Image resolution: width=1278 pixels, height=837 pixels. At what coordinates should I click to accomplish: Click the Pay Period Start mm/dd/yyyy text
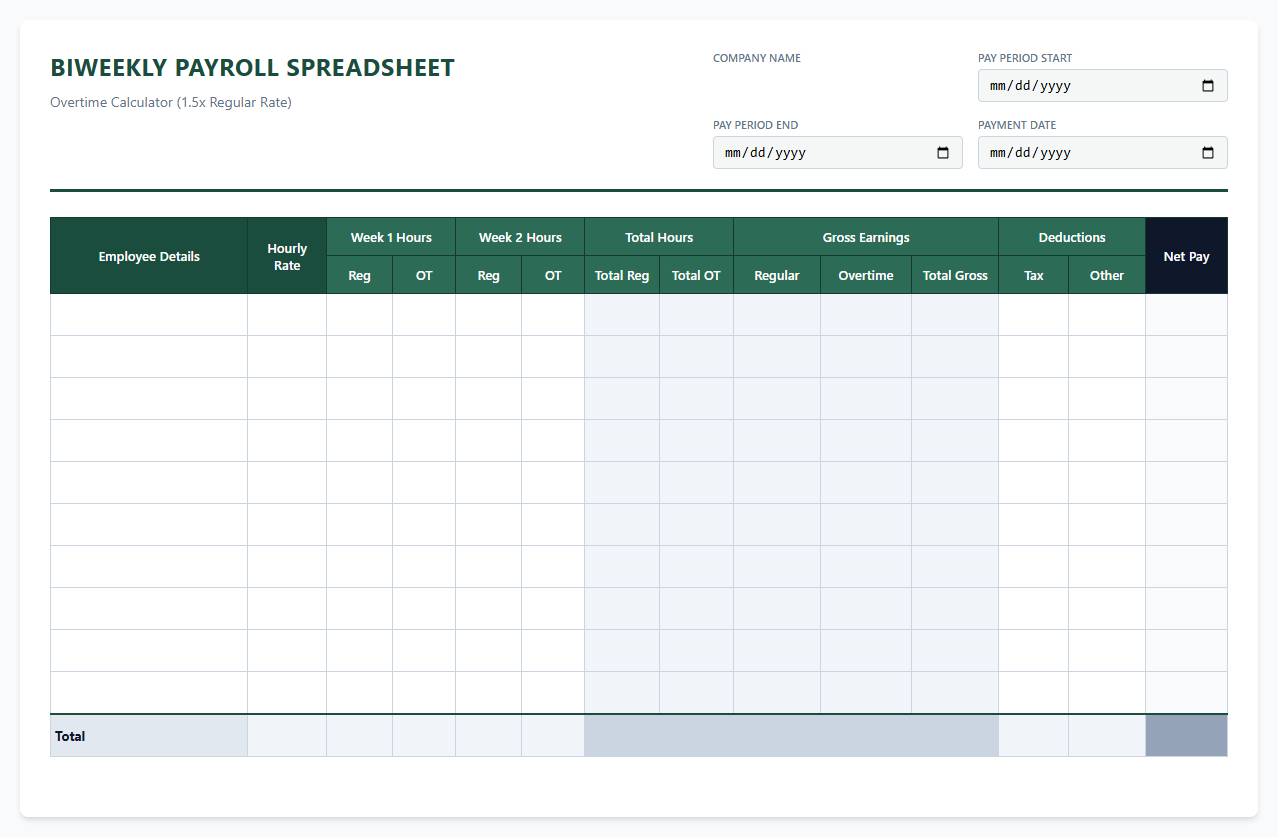click(x=1030, y=86)
